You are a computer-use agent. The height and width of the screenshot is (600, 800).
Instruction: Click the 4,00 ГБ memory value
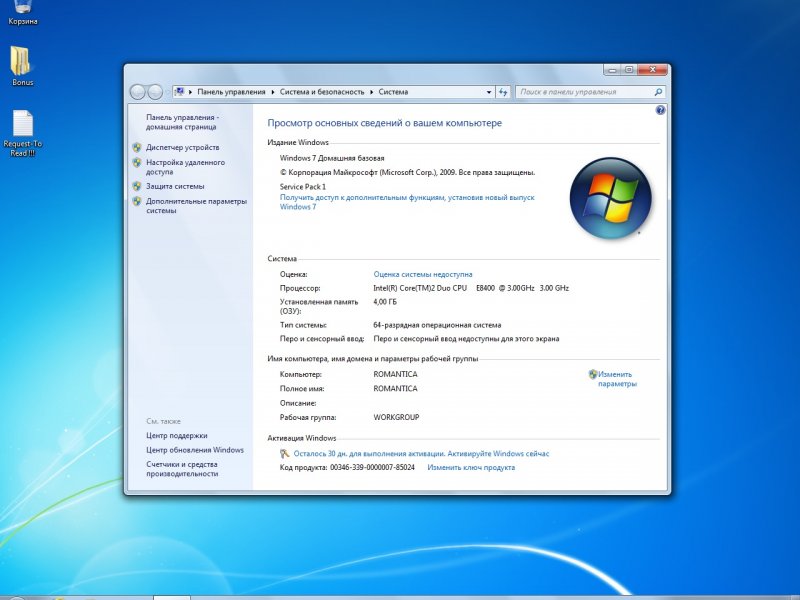click(x=385, y=302)
